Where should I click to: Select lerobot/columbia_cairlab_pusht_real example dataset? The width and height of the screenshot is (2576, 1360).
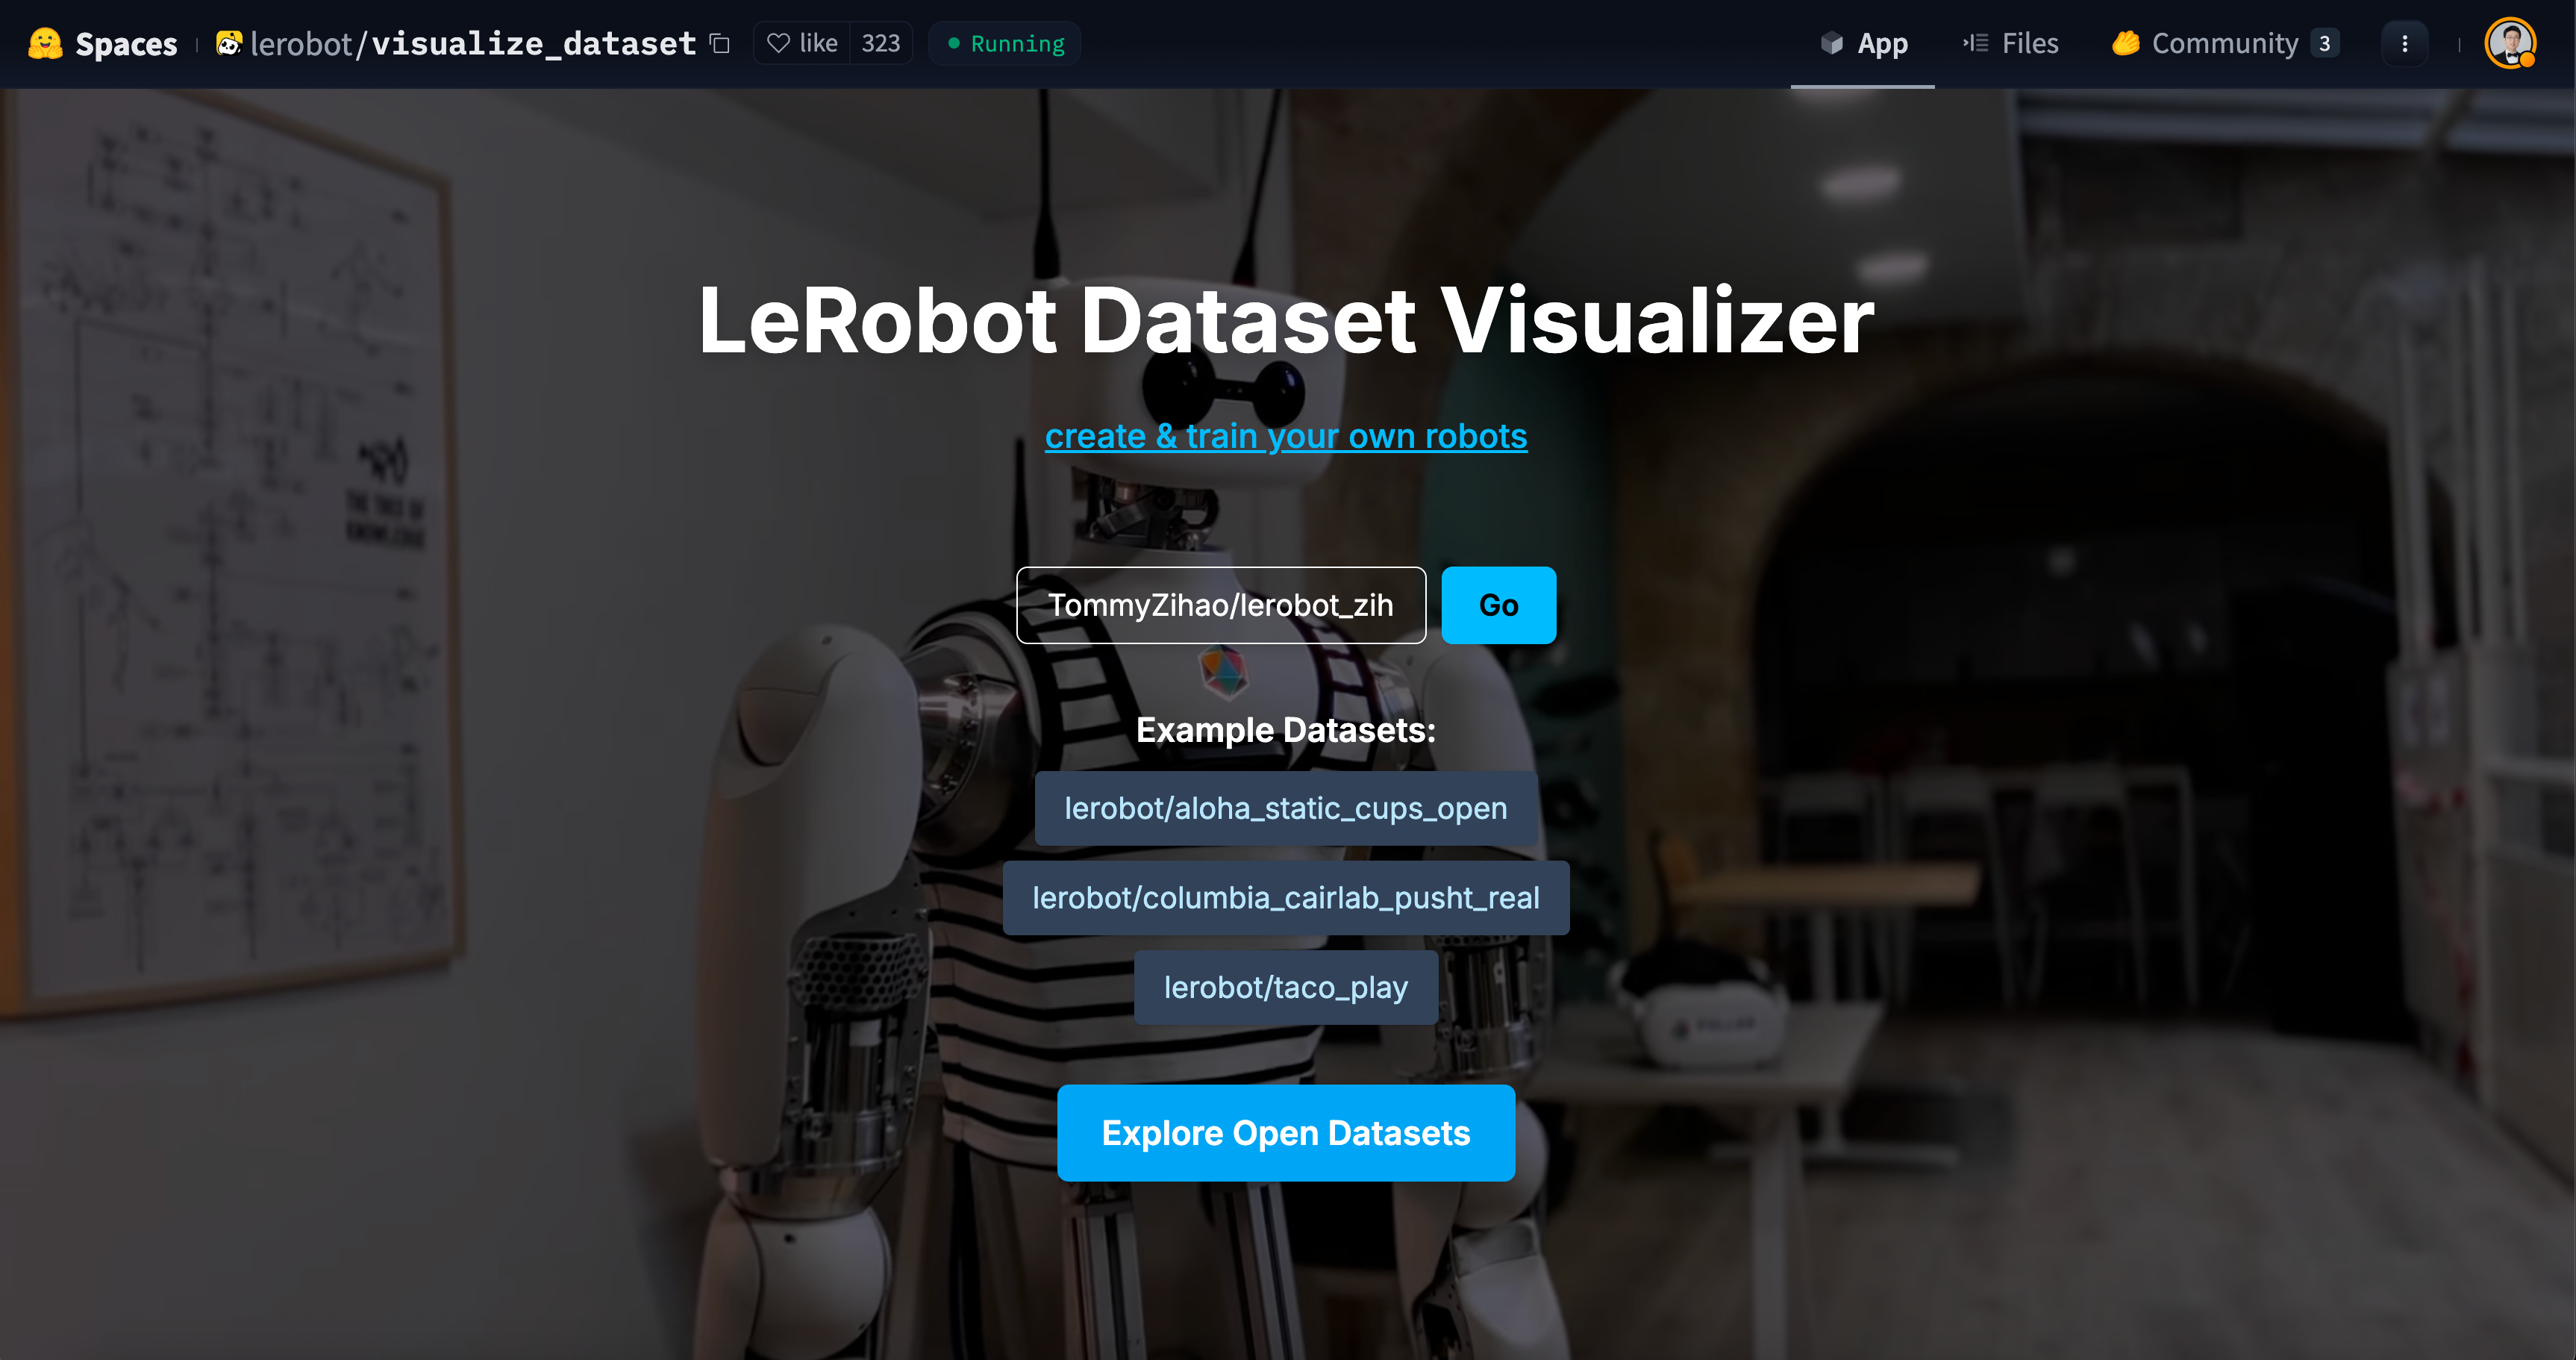point(1286,898)
